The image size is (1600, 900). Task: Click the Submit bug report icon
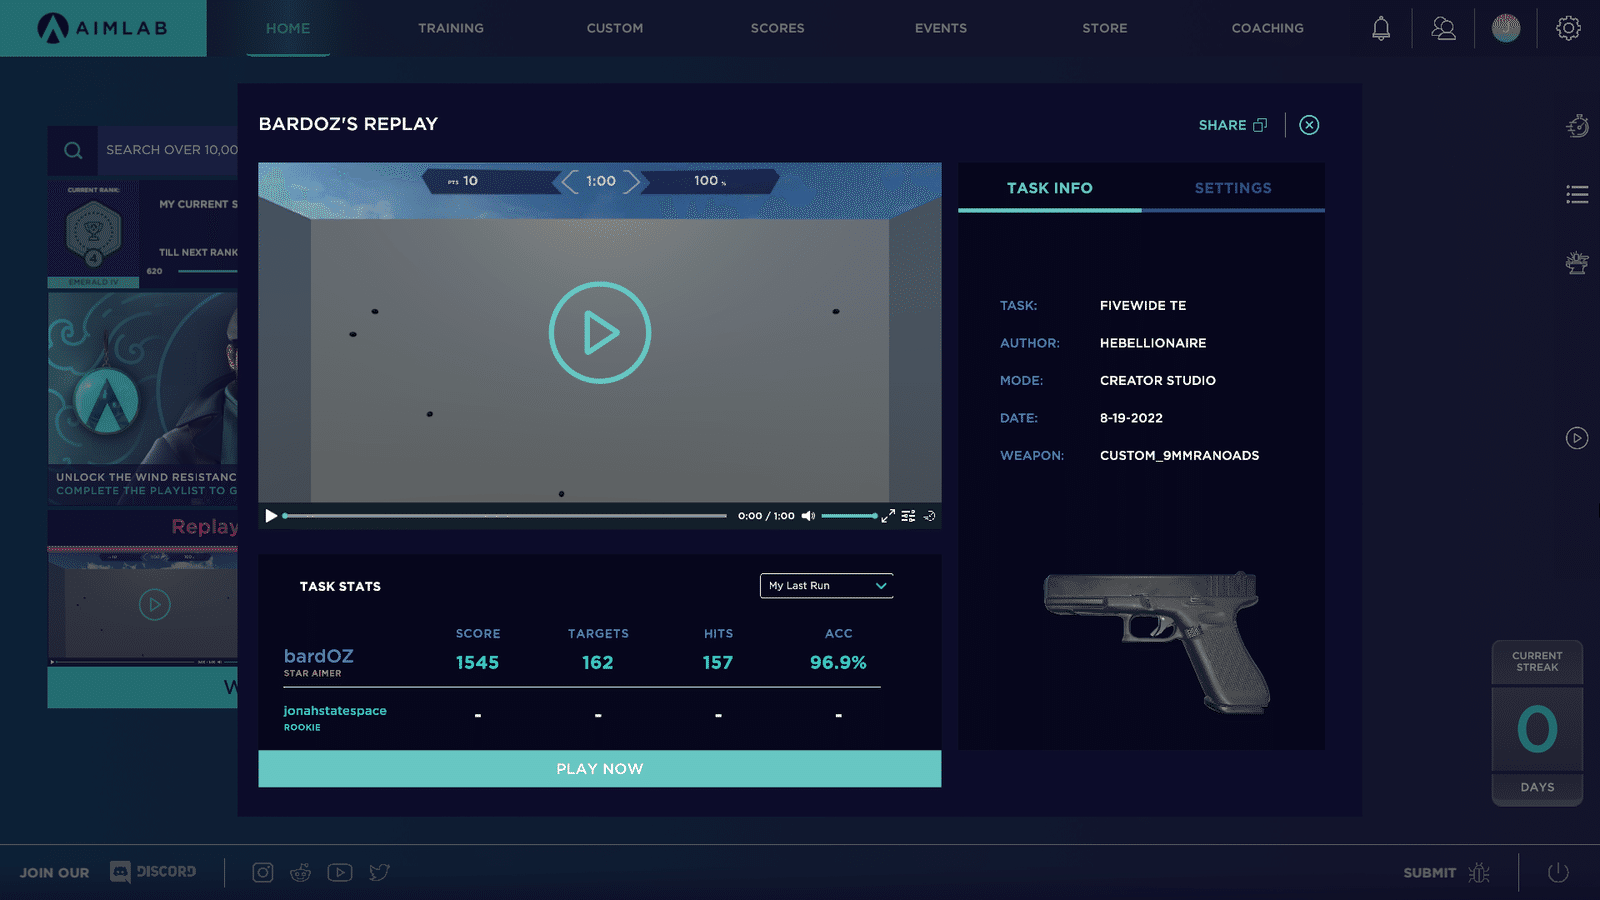(1480, 873)
